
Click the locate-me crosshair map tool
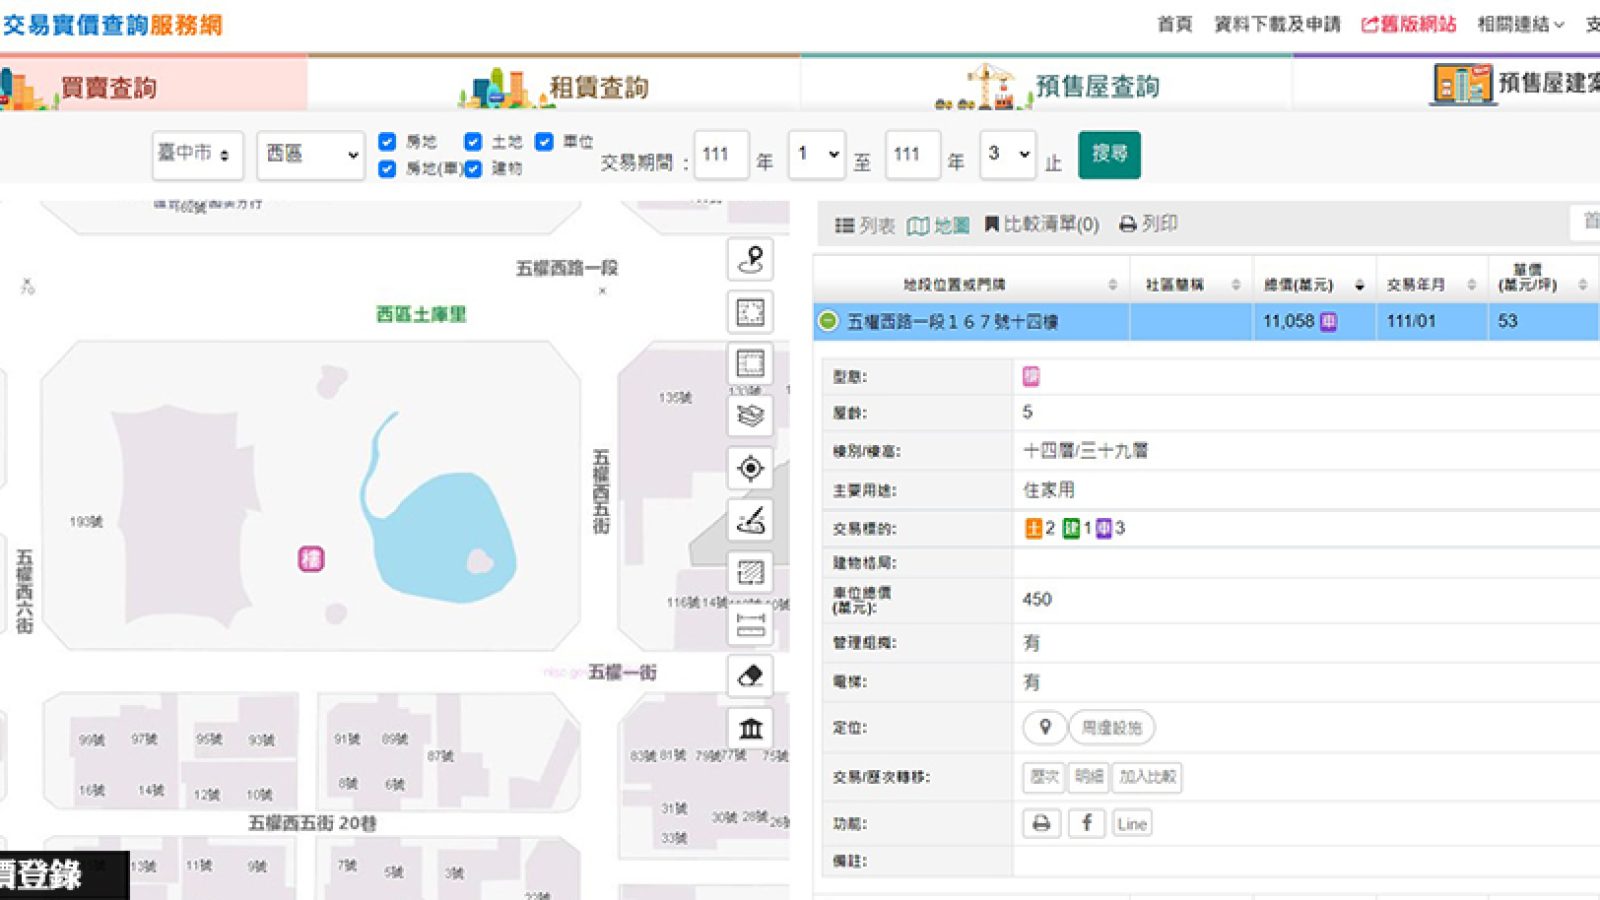click(x=750, y=468)
